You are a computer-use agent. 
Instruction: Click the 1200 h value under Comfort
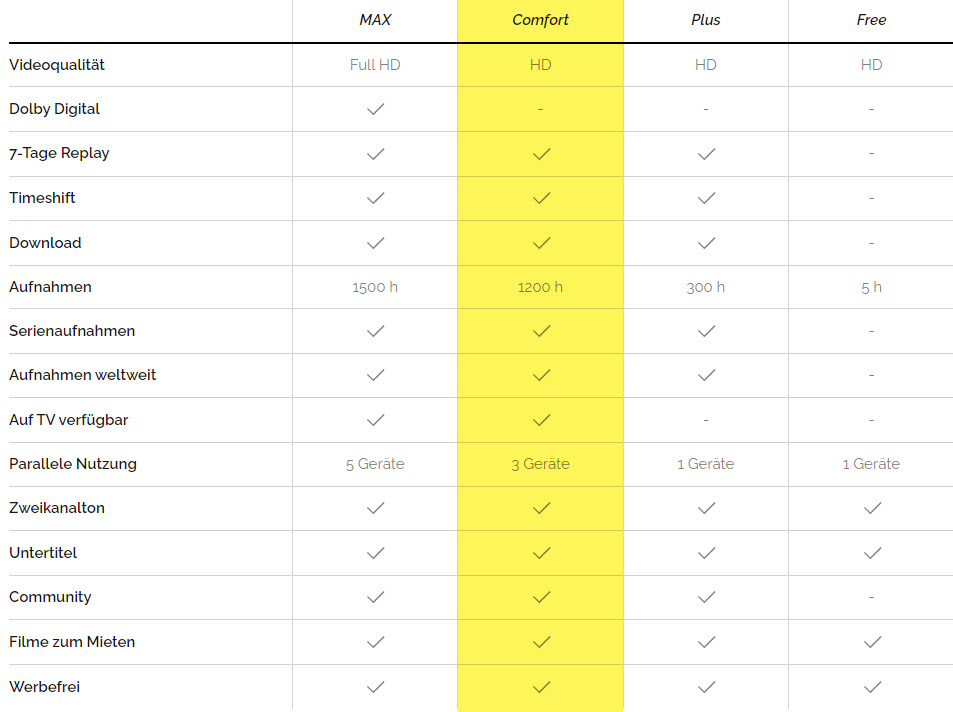541,287
